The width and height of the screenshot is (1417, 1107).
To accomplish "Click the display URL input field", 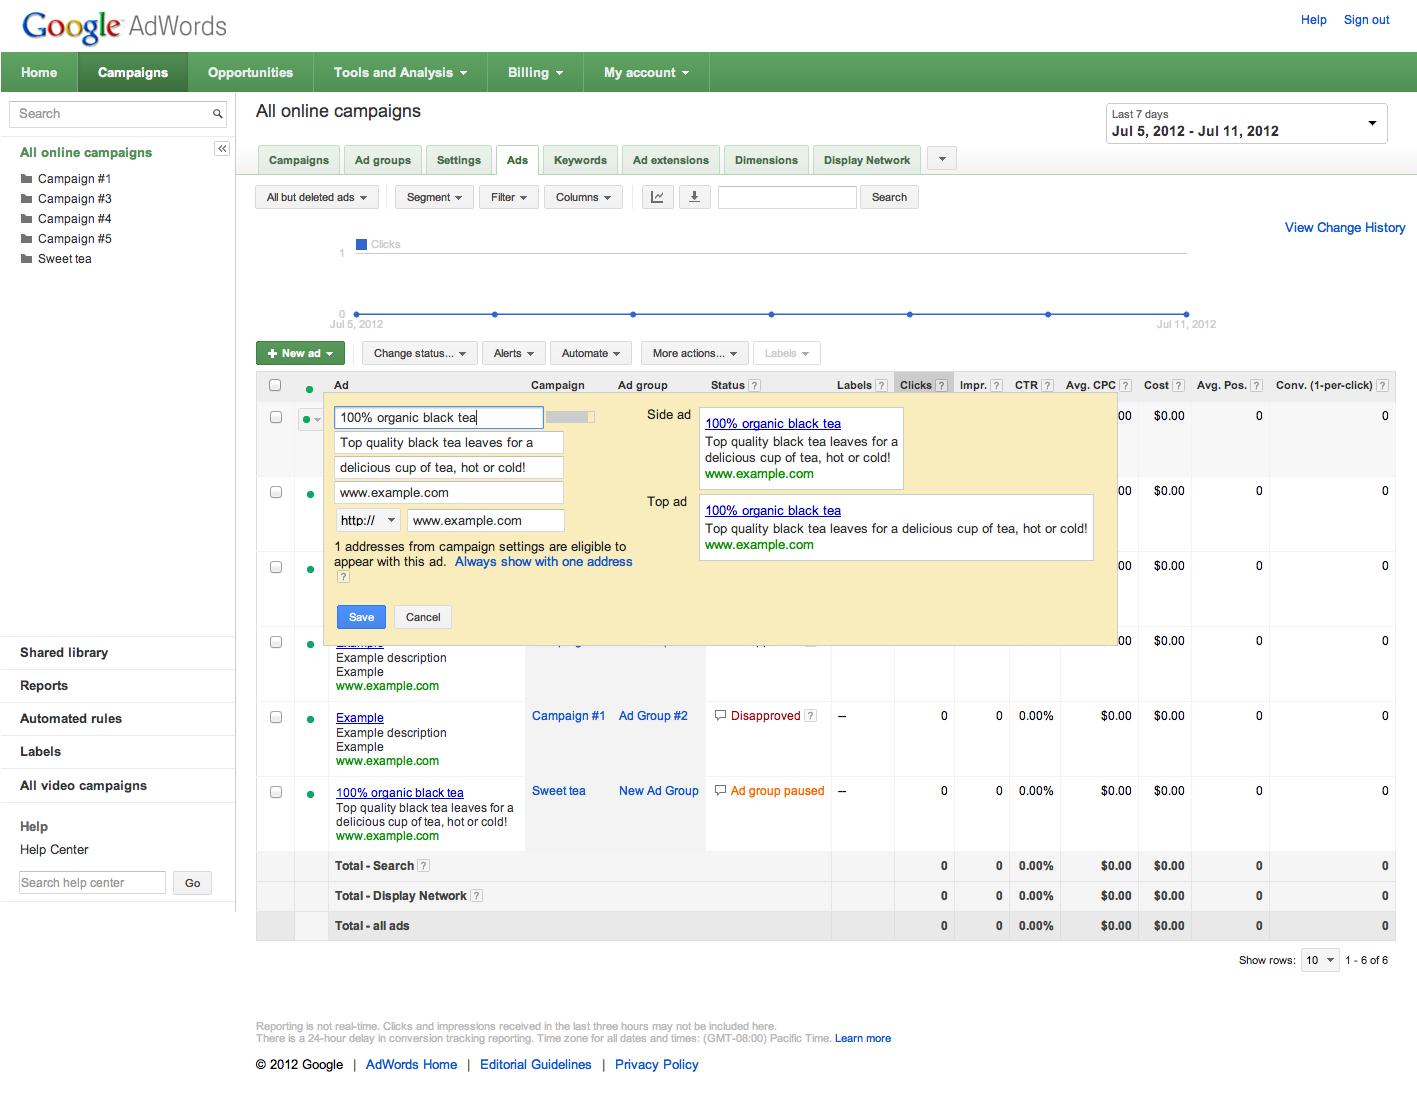I will pos(449,493).
